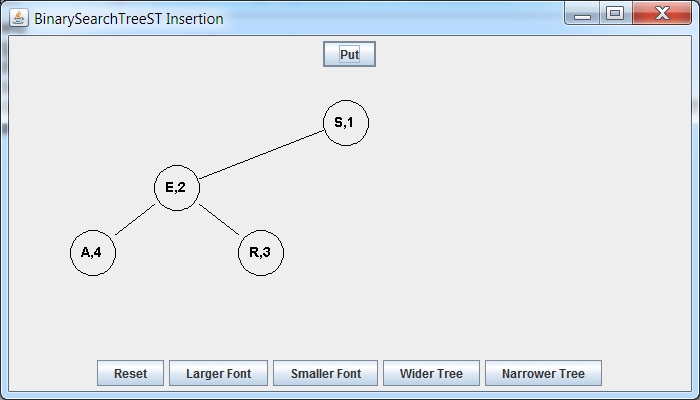The image size is (700, 400).
Task: Select the tree node E,2
Action: [x=177, y=188]
